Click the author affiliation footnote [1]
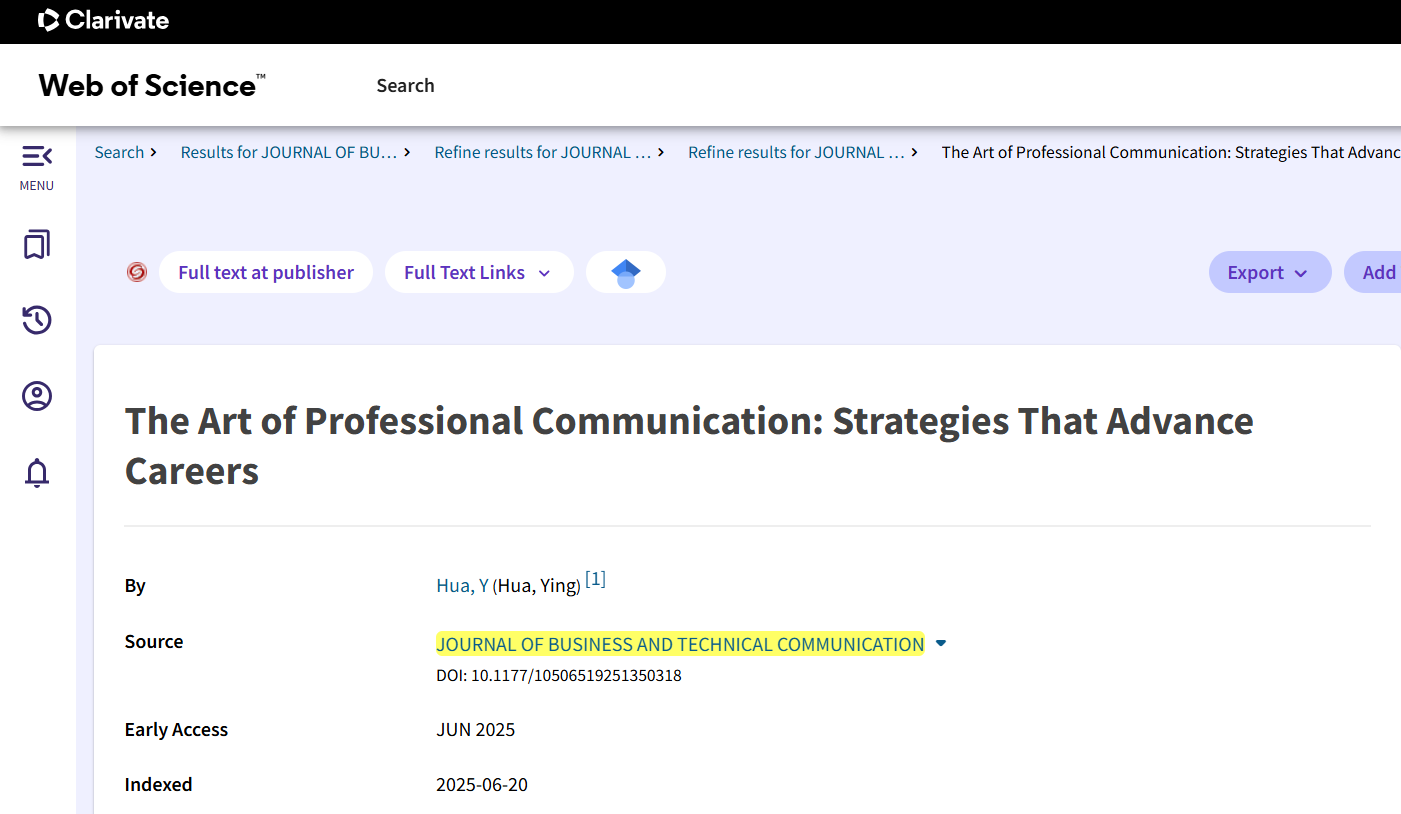This screenshot has height=814, width=1401. coord(595,580)
